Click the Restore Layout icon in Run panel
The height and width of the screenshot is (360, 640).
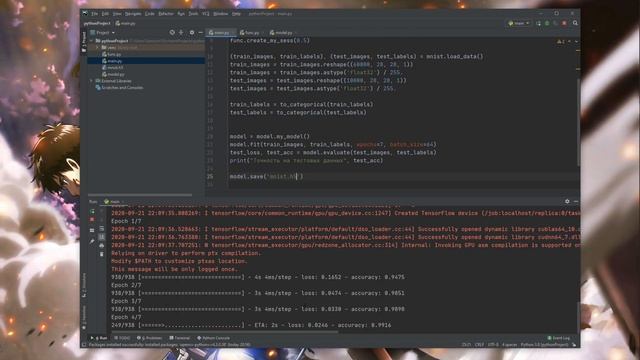(92, 231)
